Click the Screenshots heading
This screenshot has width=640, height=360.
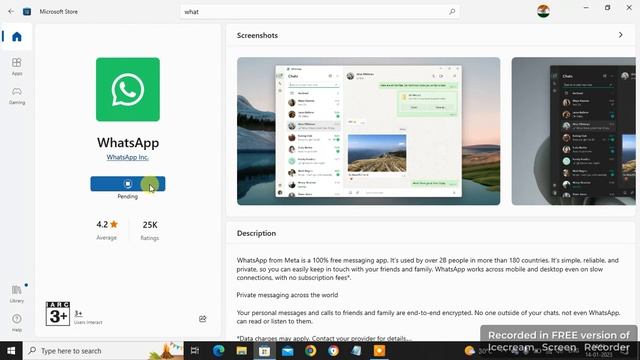coord(257,36)
